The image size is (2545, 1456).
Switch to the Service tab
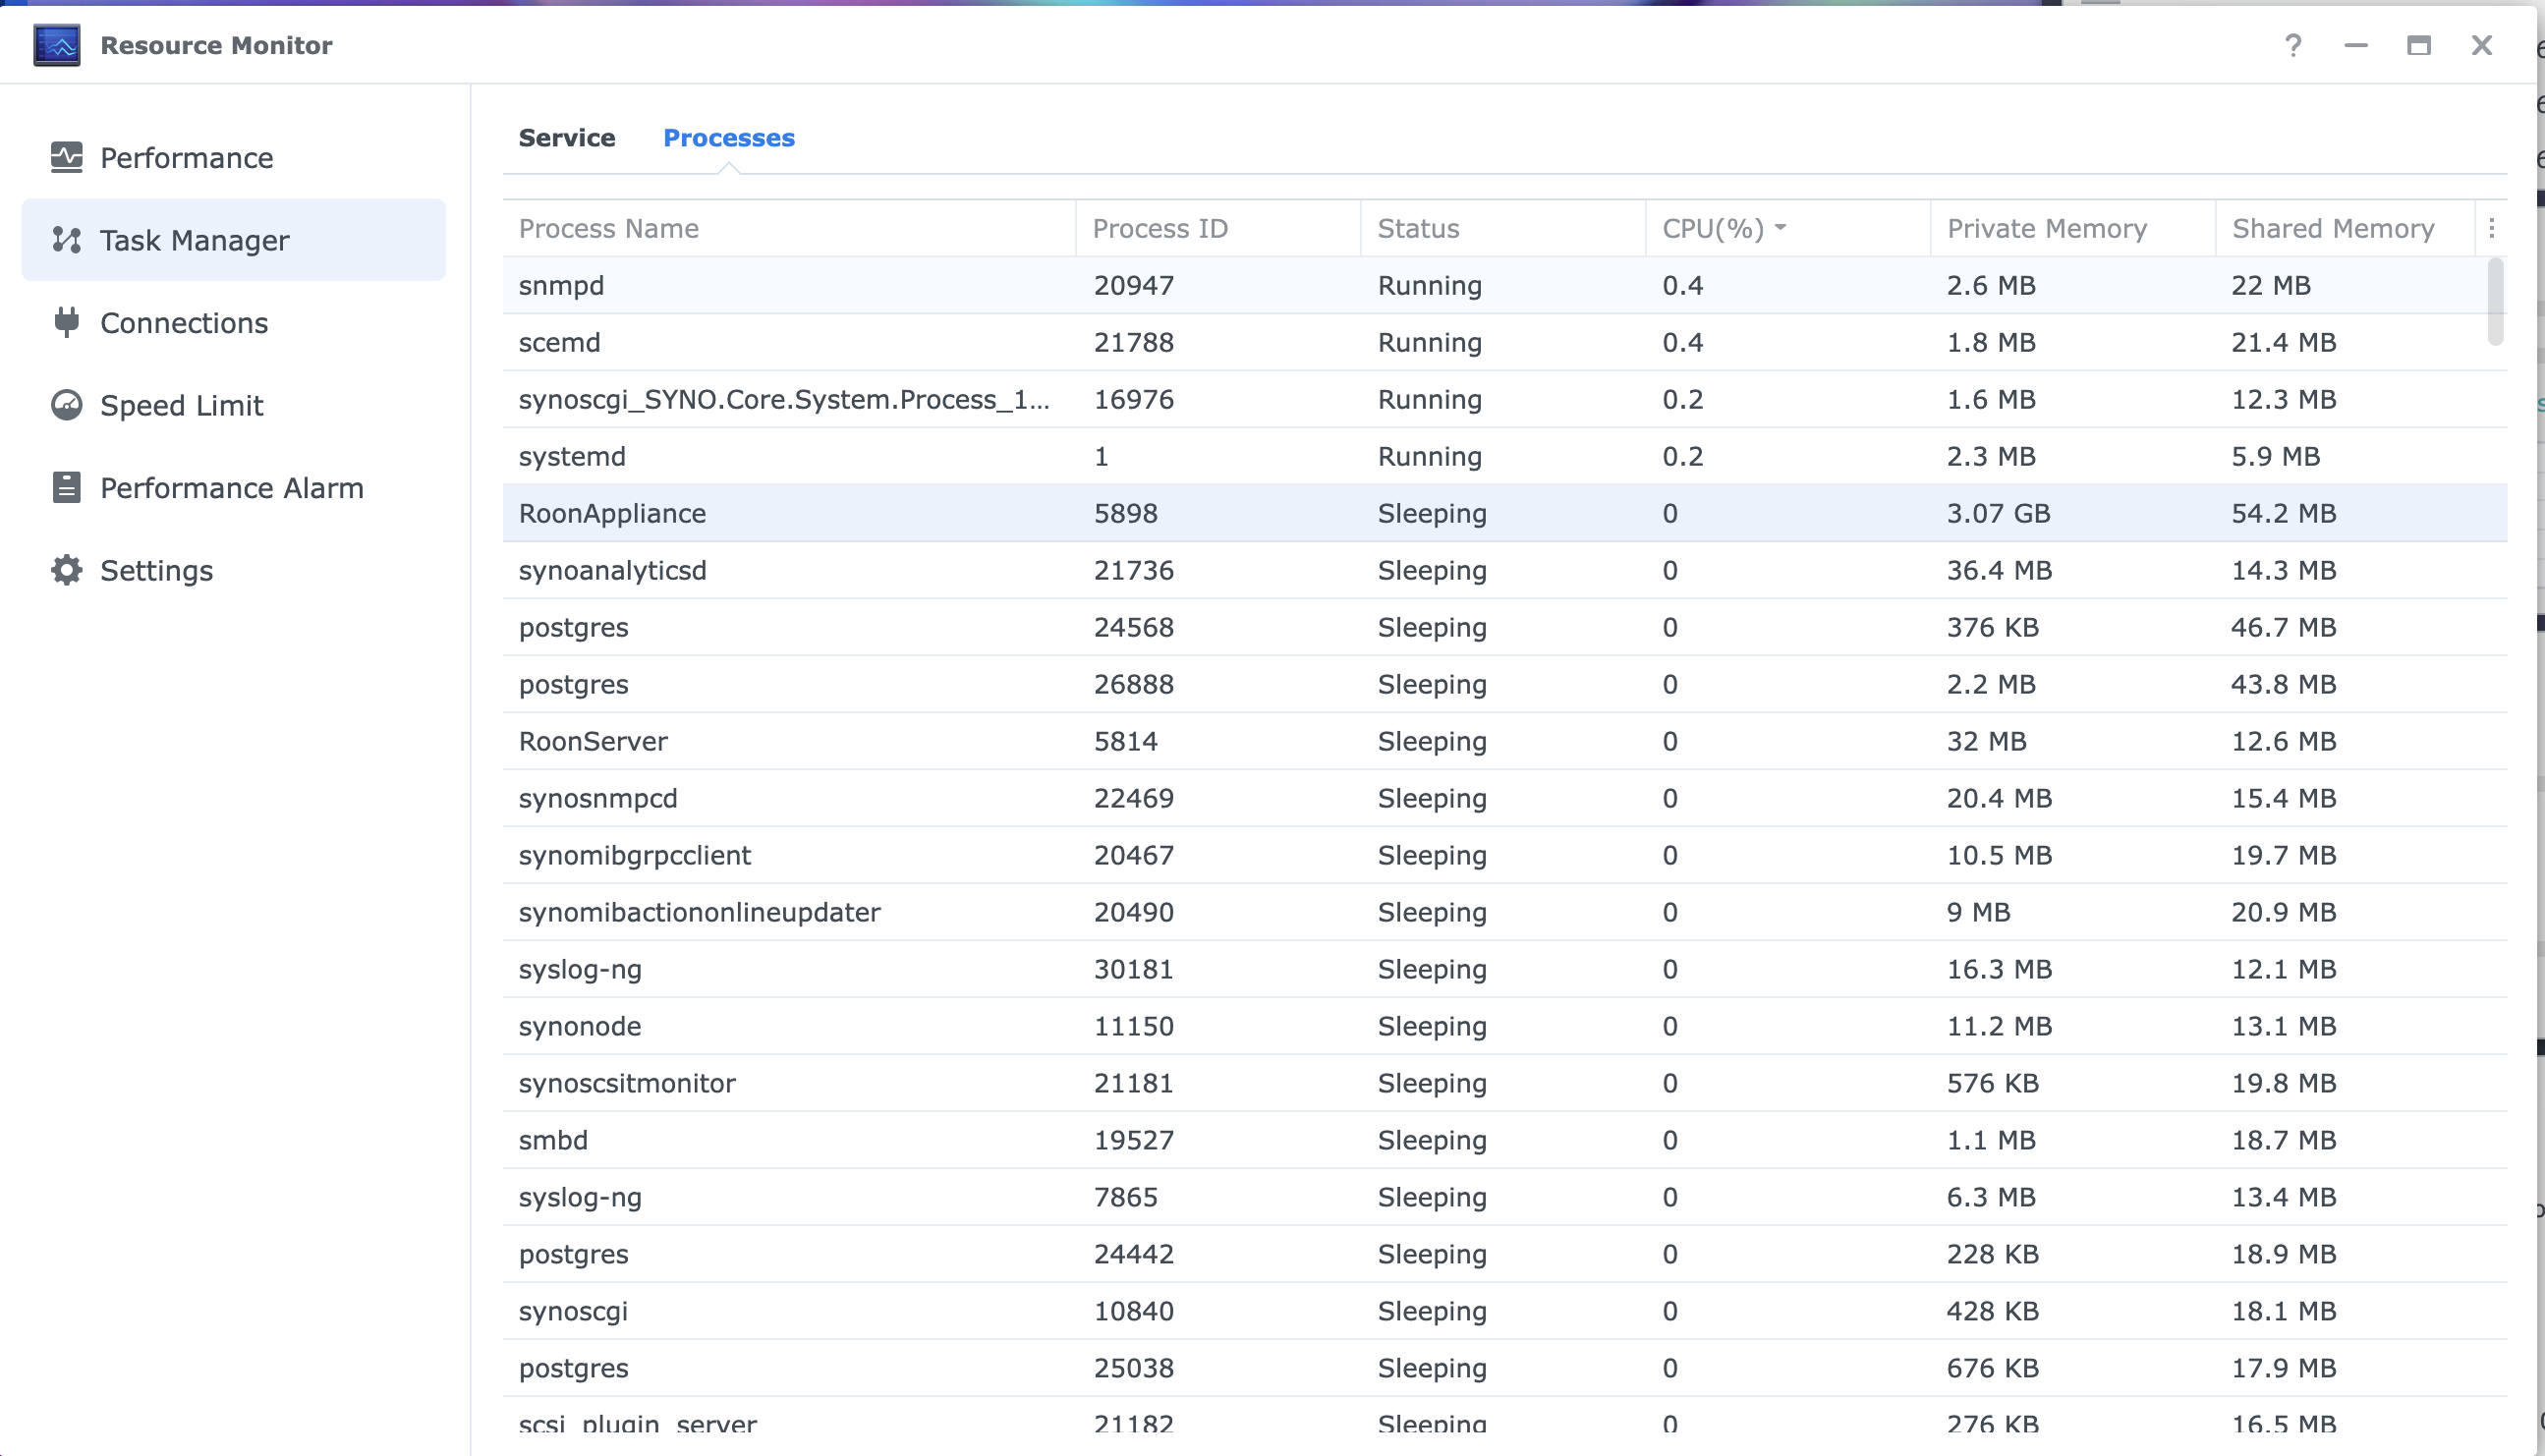point(566,138)
